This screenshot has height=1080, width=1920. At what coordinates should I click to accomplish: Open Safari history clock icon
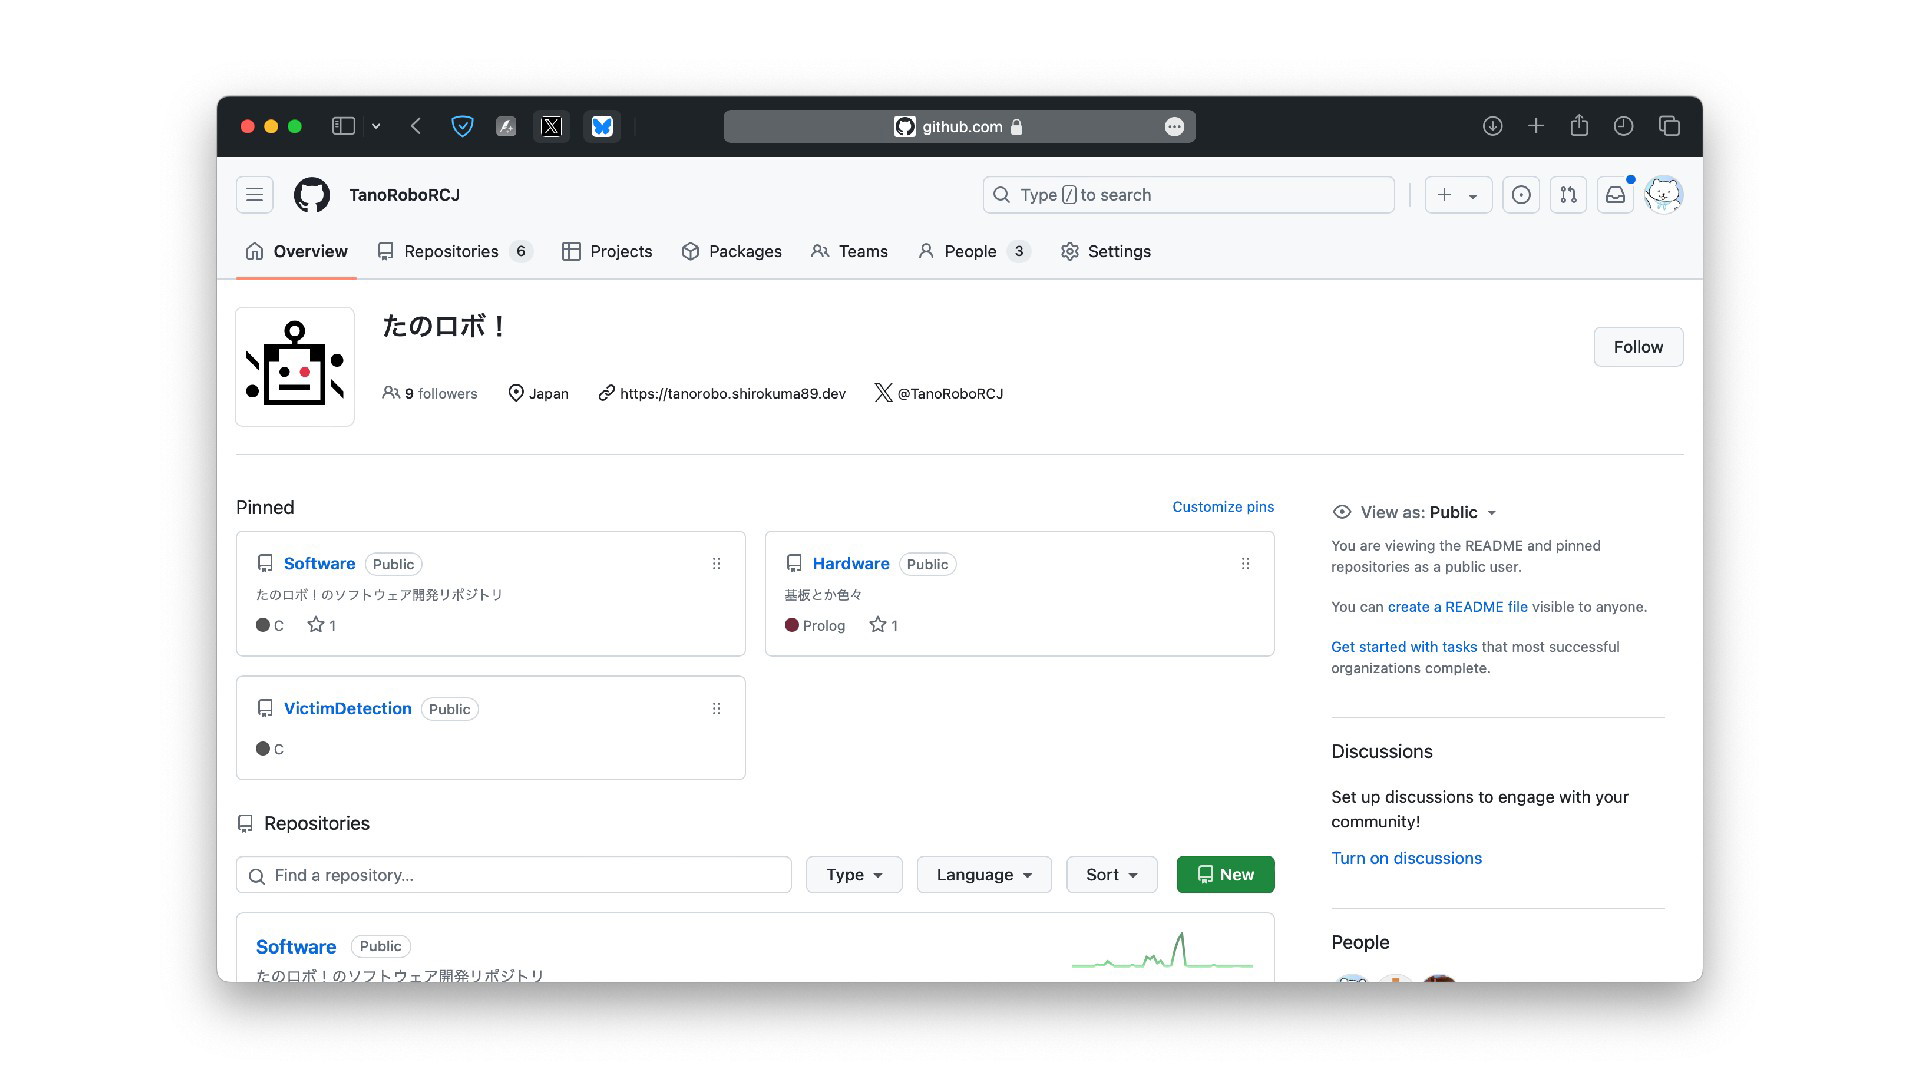click(x=1623, y=126)
